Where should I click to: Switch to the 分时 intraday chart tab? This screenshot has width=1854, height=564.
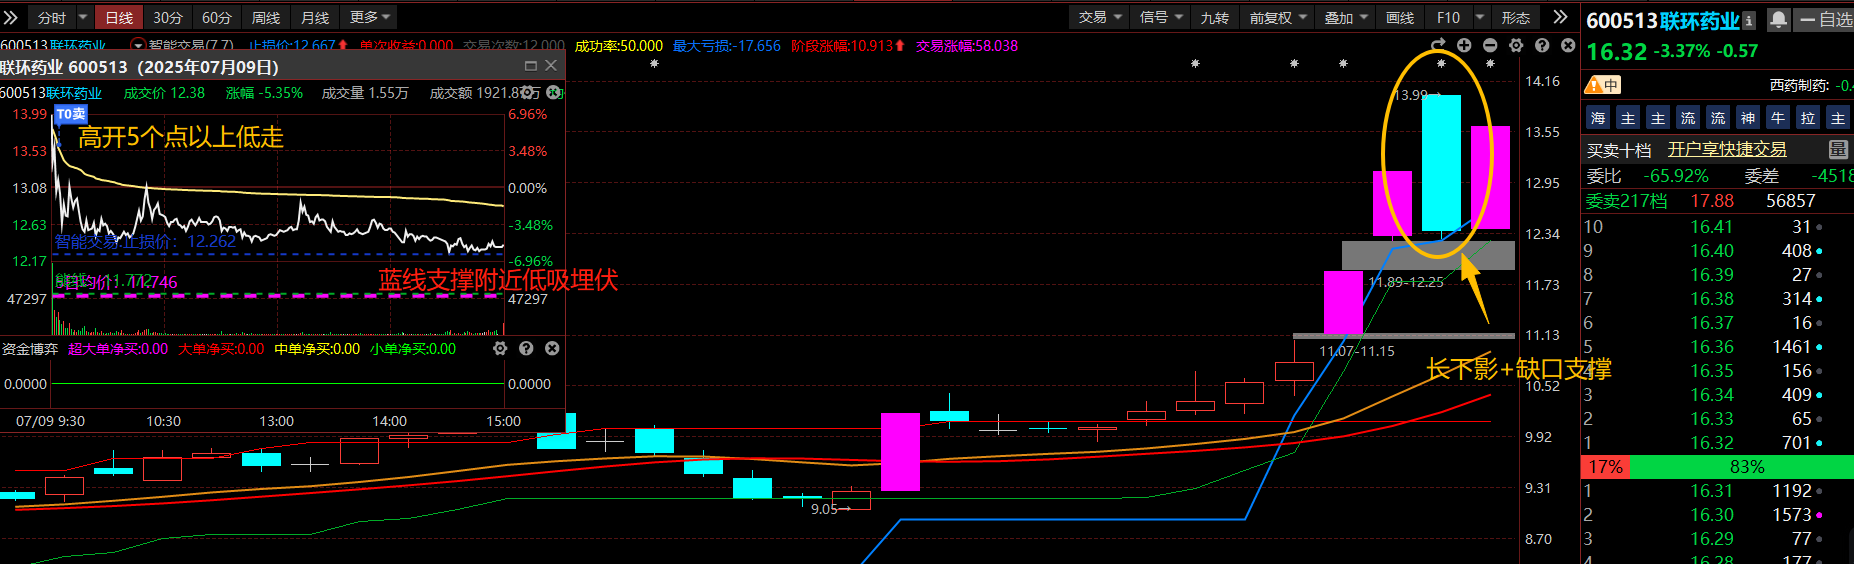tap(50, 17)
